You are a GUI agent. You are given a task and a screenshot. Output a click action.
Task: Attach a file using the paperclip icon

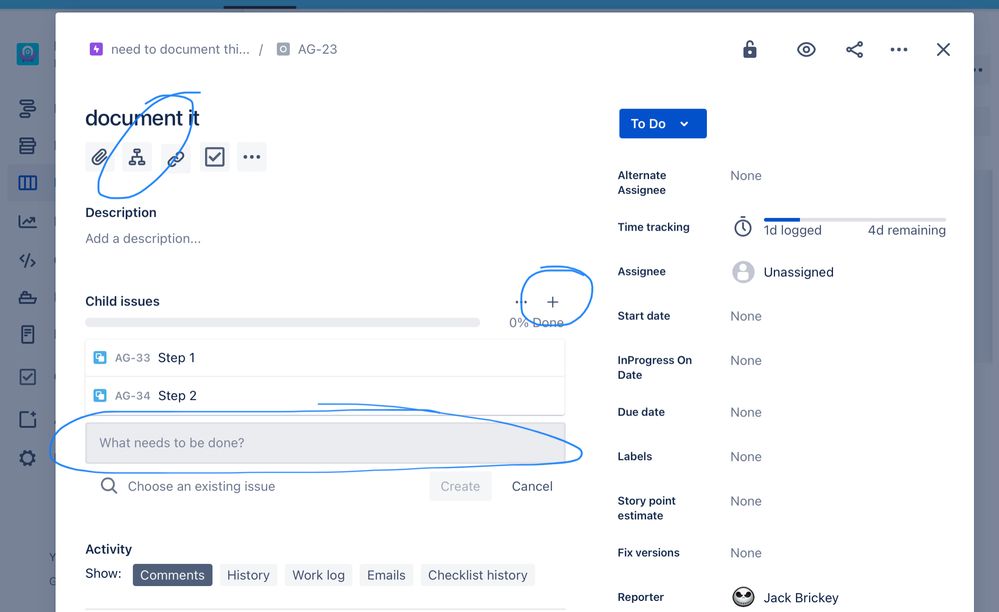99,156
